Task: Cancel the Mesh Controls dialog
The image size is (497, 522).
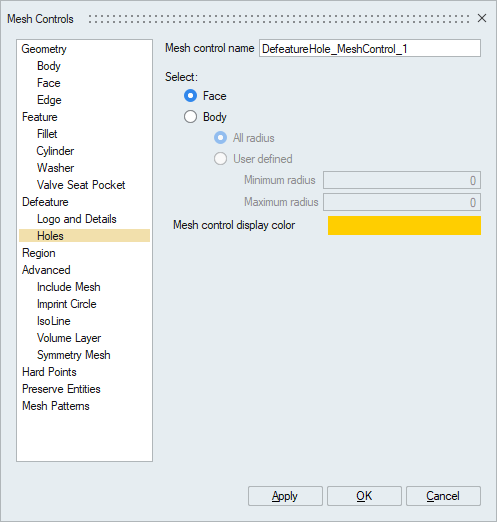Action: 443,496
